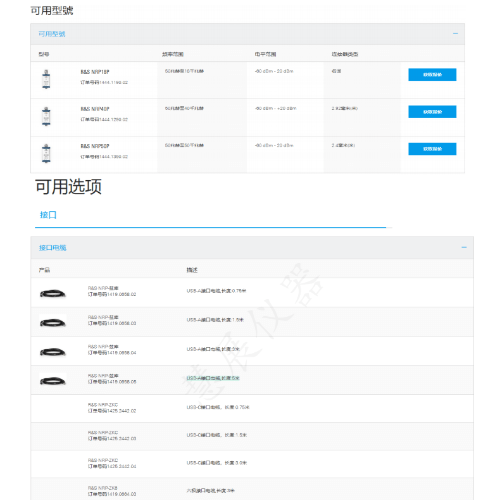
Task: Click the cable image for the USB-A 1.5米 row
Action: [53, 322]
